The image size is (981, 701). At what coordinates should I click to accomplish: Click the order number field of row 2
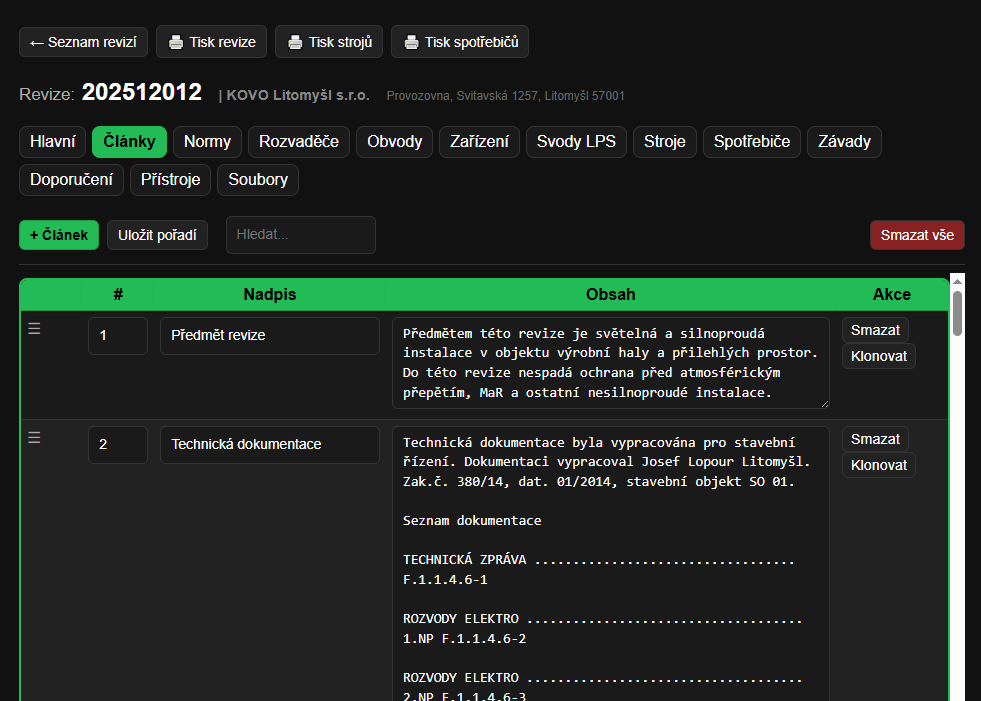click(x=118, y=444)
